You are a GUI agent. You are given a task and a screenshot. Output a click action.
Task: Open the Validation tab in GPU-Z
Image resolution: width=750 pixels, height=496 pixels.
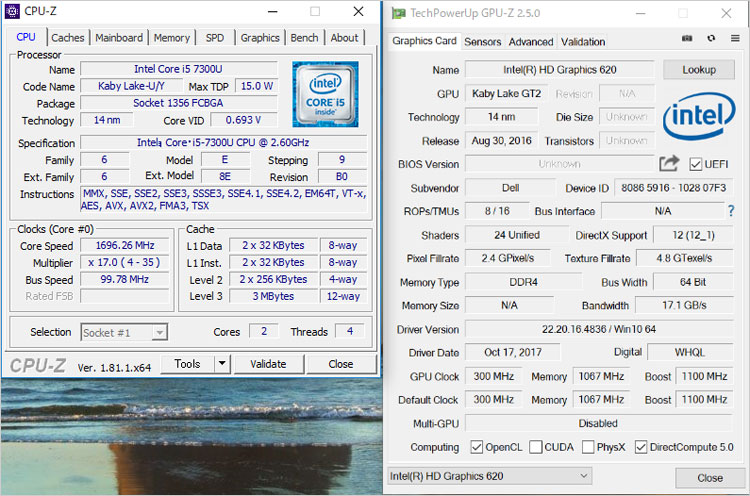click(583, 42)
